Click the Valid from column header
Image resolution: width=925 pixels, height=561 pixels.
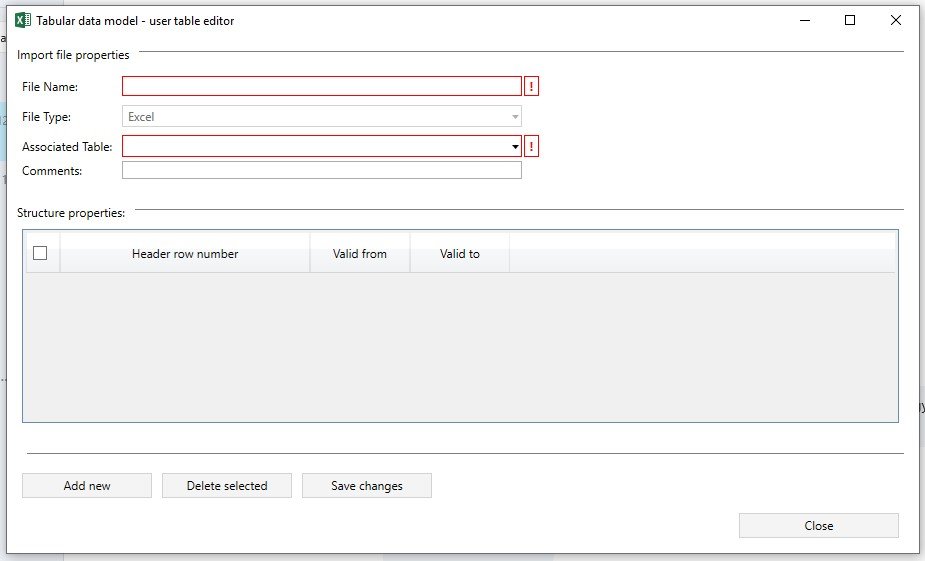pyautogui.click(x=360, y=254)
